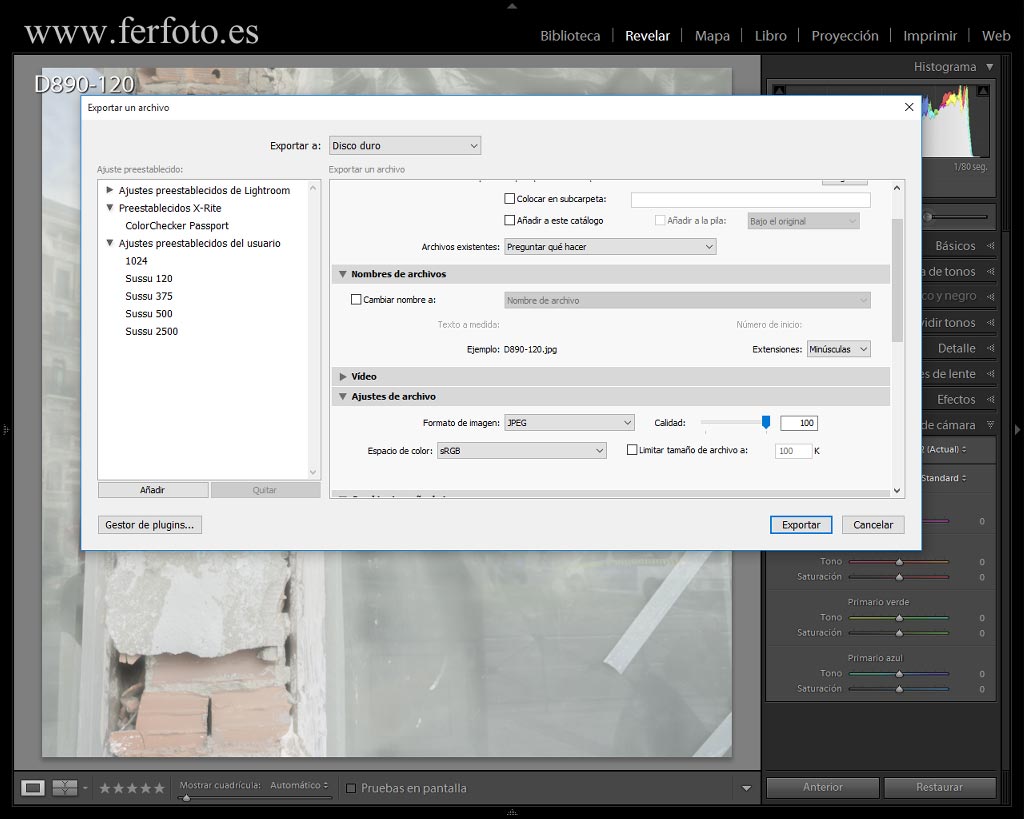Image resolution: width=1024 pixels, height=819 pixels.
Task: Select the loupe view icon in toolbar
Action: pyautogui.click(x=33, y=788)
